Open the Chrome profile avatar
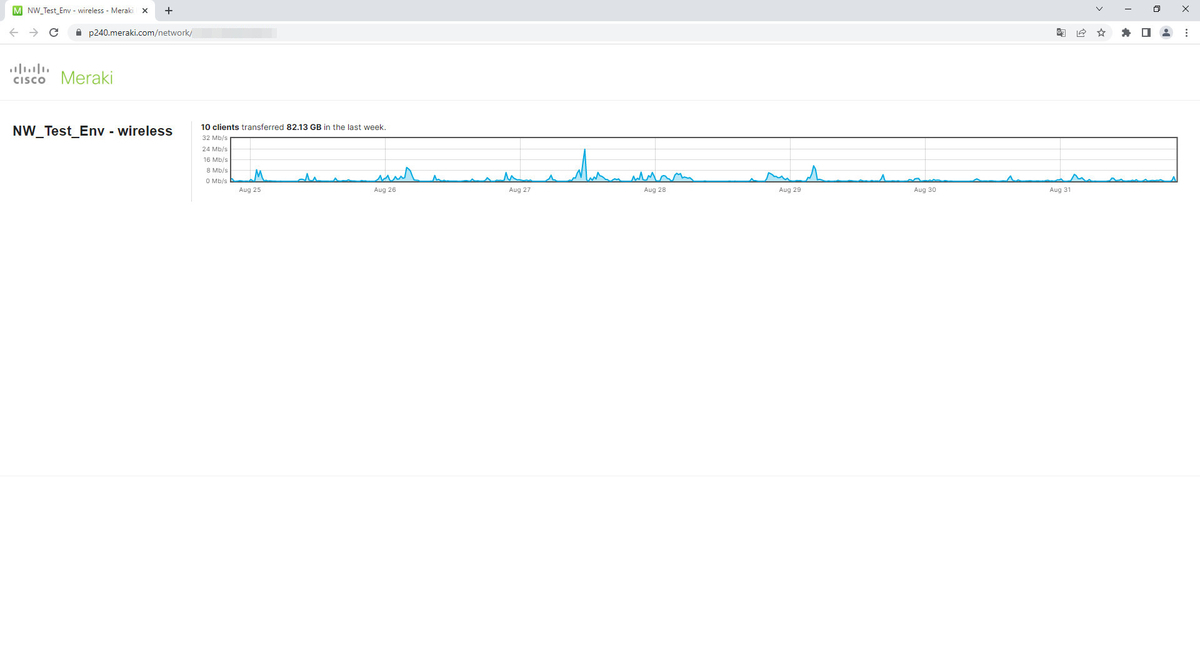 click(x=1165, y=32)
